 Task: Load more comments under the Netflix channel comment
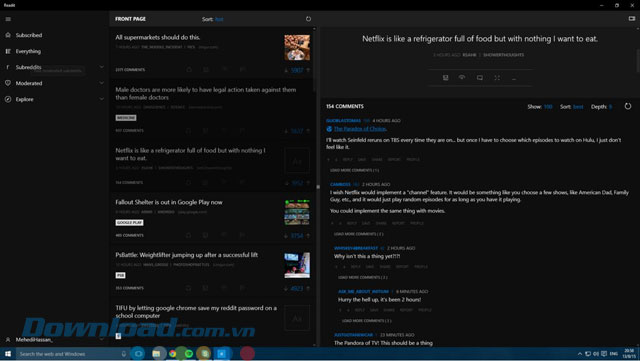[x=358, y=234]
